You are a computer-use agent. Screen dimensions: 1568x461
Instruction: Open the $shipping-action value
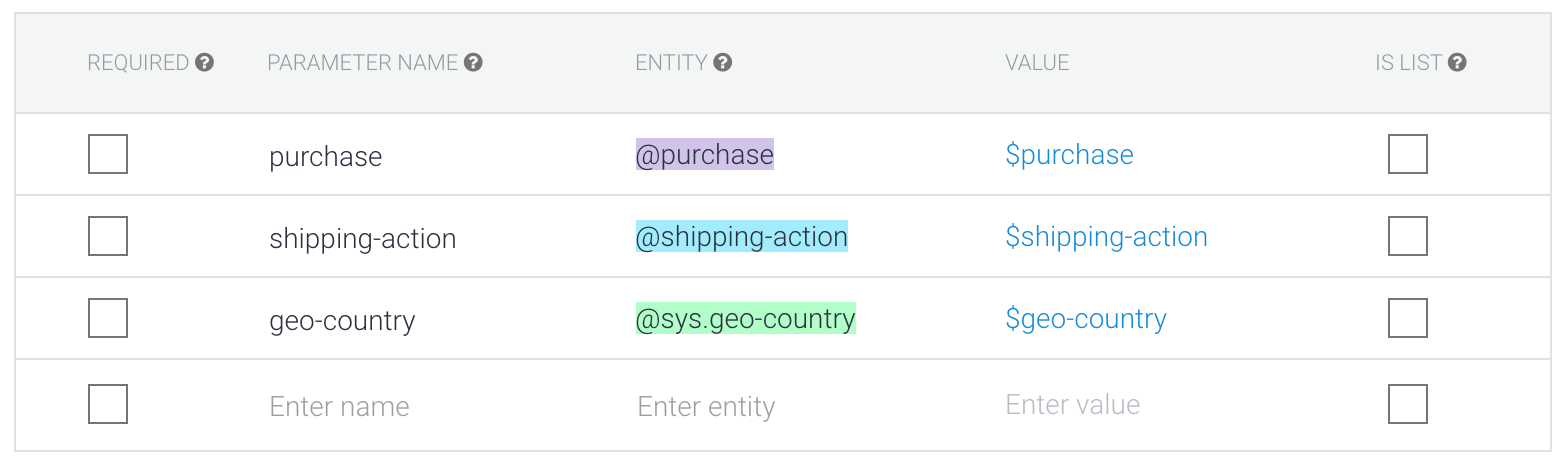coord(1106,237)
